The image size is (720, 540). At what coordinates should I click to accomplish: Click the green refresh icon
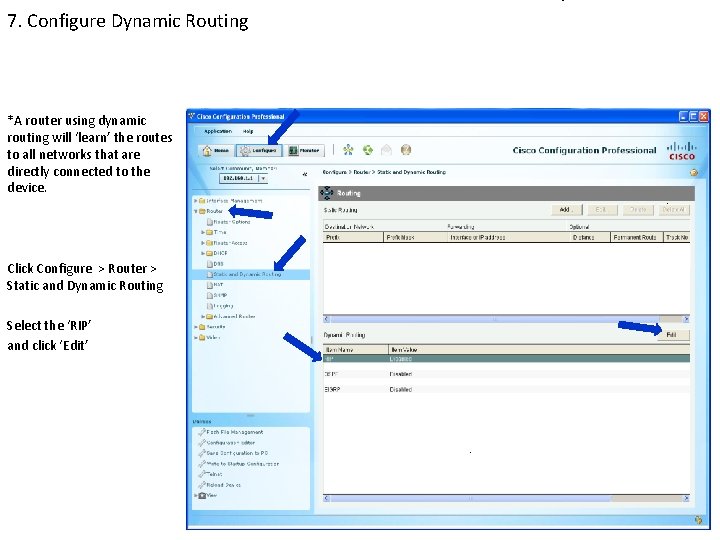click(368, 150)
